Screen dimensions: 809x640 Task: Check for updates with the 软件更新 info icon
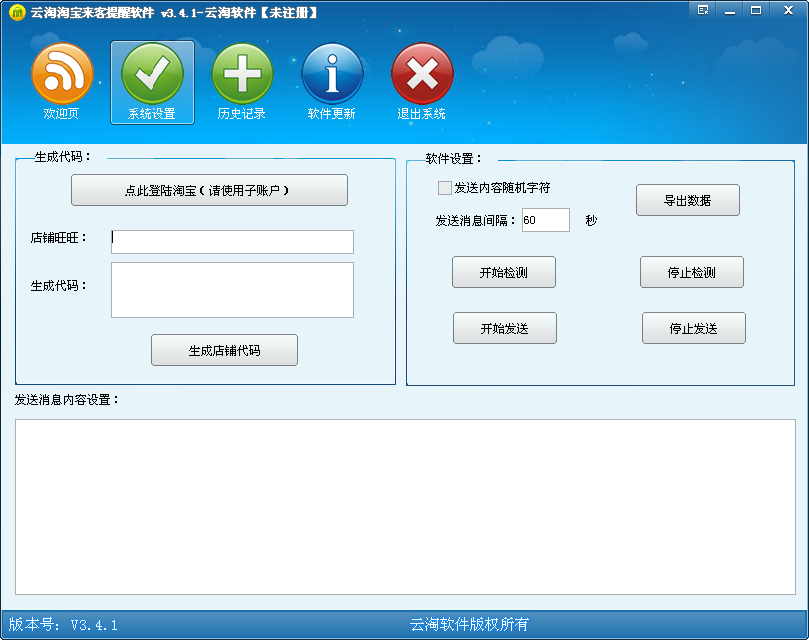332,83
